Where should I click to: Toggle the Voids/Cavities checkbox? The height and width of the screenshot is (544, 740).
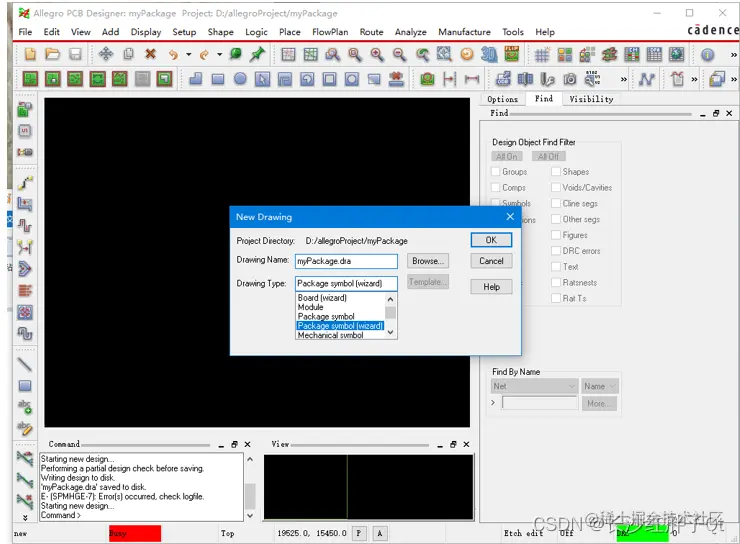tap(556, 187)
